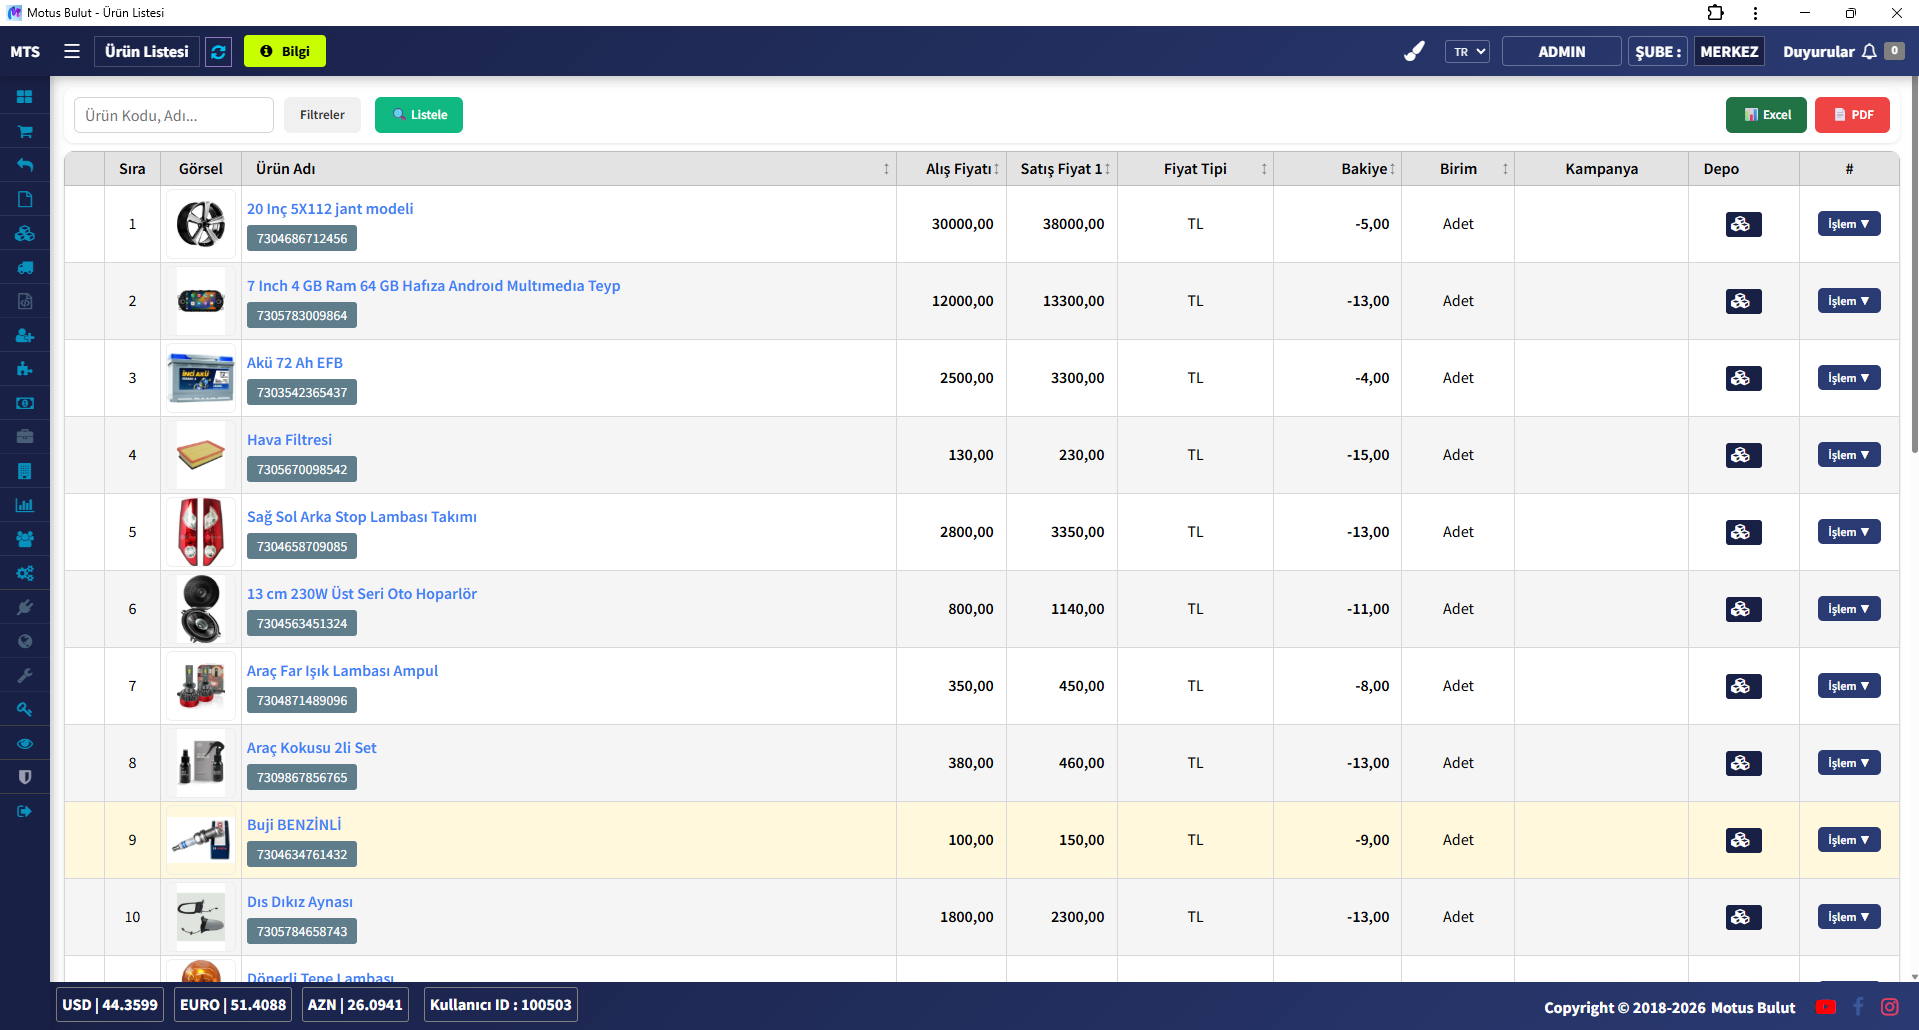Expand the İşlem dropdown for Hava Filtresi

coord(1848,455)
